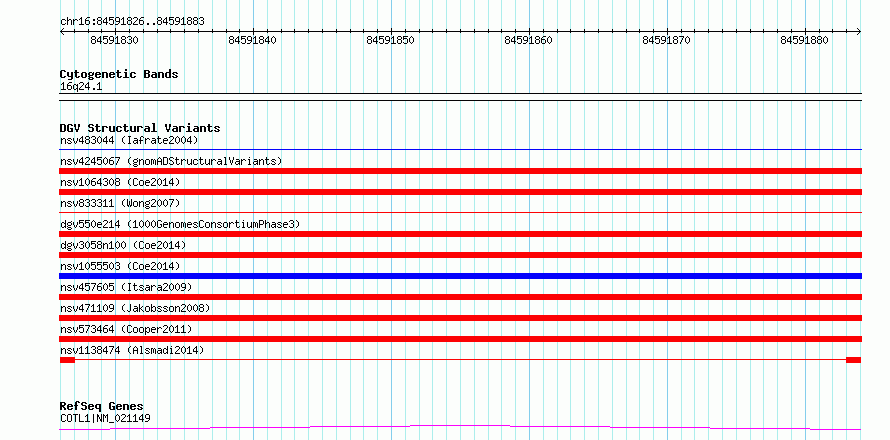
Task: Click ruler position 84591870
Action: click(666, 40)
